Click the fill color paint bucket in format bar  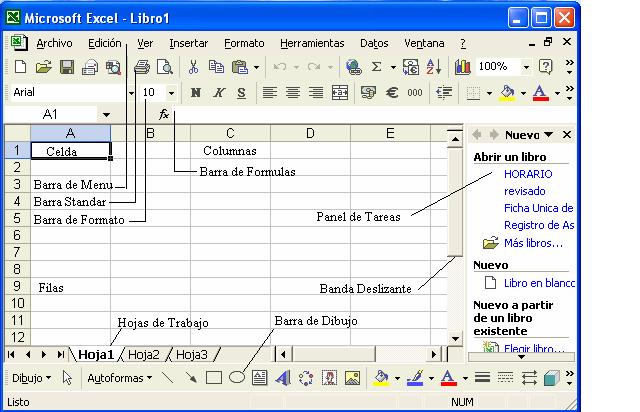click(x=507, y=93)
